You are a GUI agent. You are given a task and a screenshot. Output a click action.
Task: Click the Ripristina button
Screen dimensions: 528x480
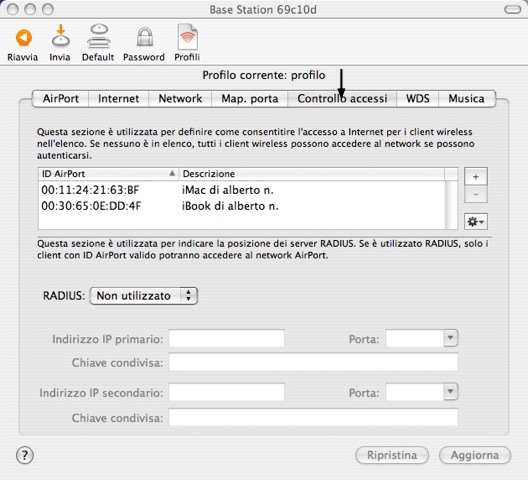(392, 455)
